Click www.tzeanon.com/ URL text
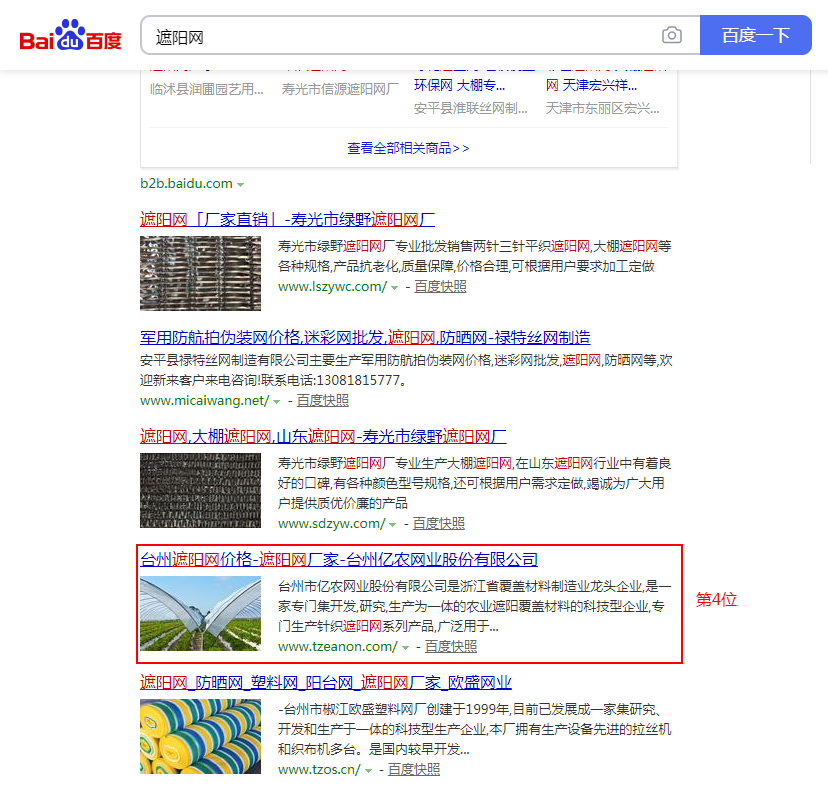The height and width of the screenshot is (791, 828). pos(337,647)
